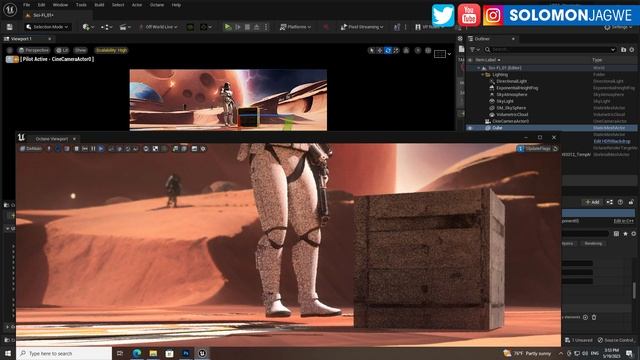
Task: Click the viewport options hamburger button
Action: pos(9,50)
